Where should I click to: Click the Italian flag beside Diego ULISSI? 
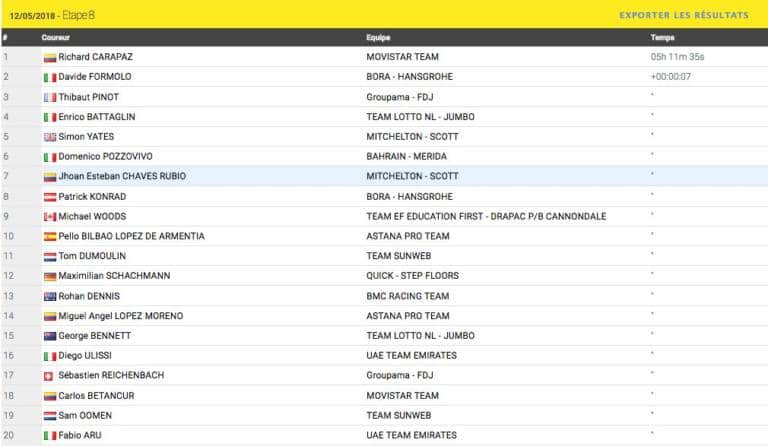point(50,356)
